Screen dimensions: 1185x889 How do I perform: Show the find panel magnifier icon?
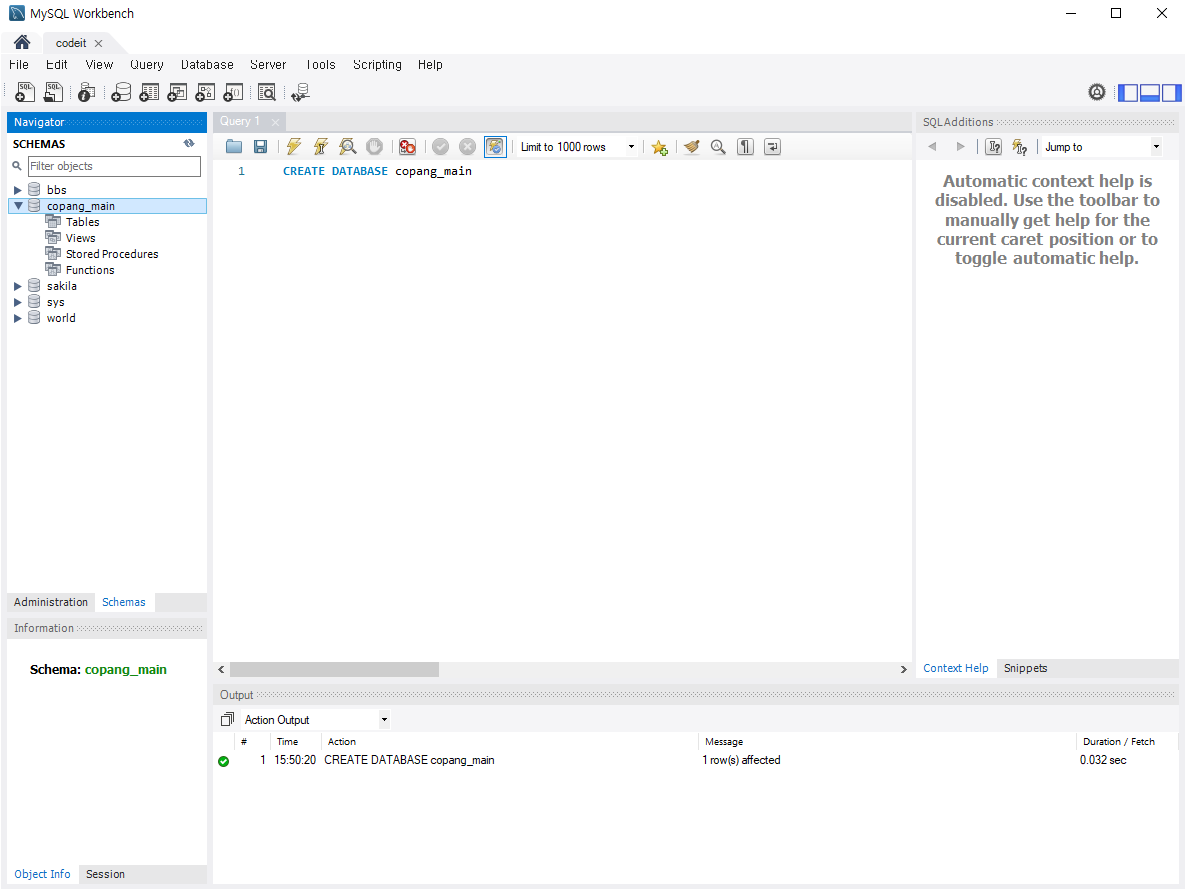click(718, 147)
